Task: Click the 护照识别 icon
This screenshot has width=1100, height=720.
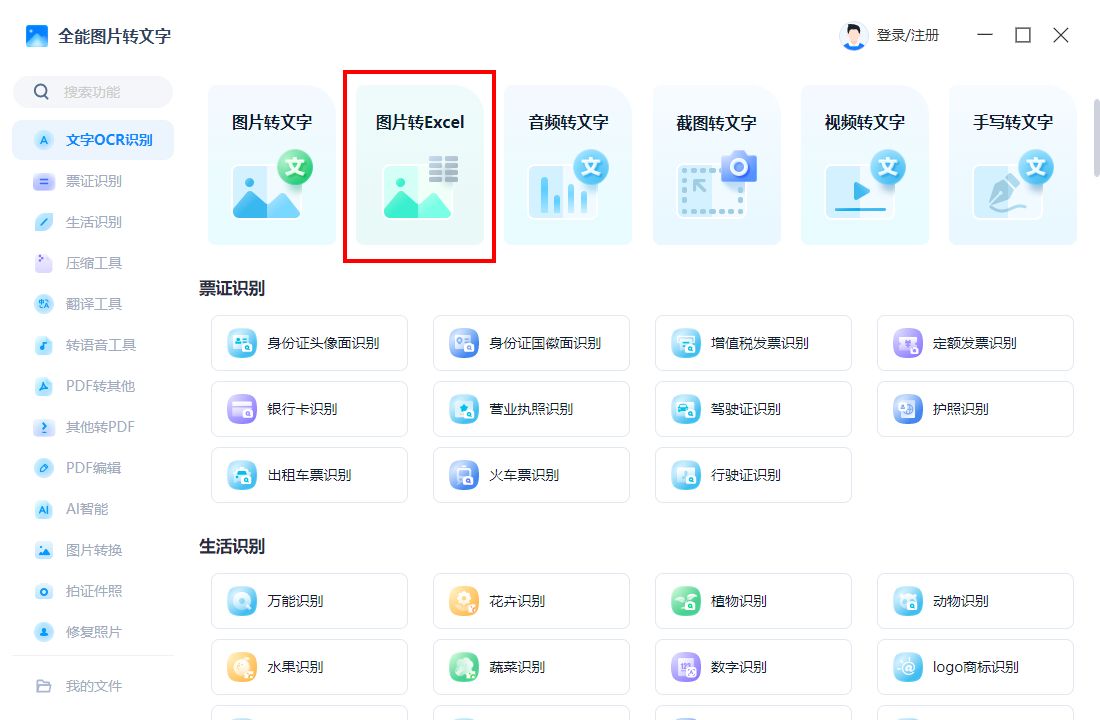Action: [x=907, y=409]
